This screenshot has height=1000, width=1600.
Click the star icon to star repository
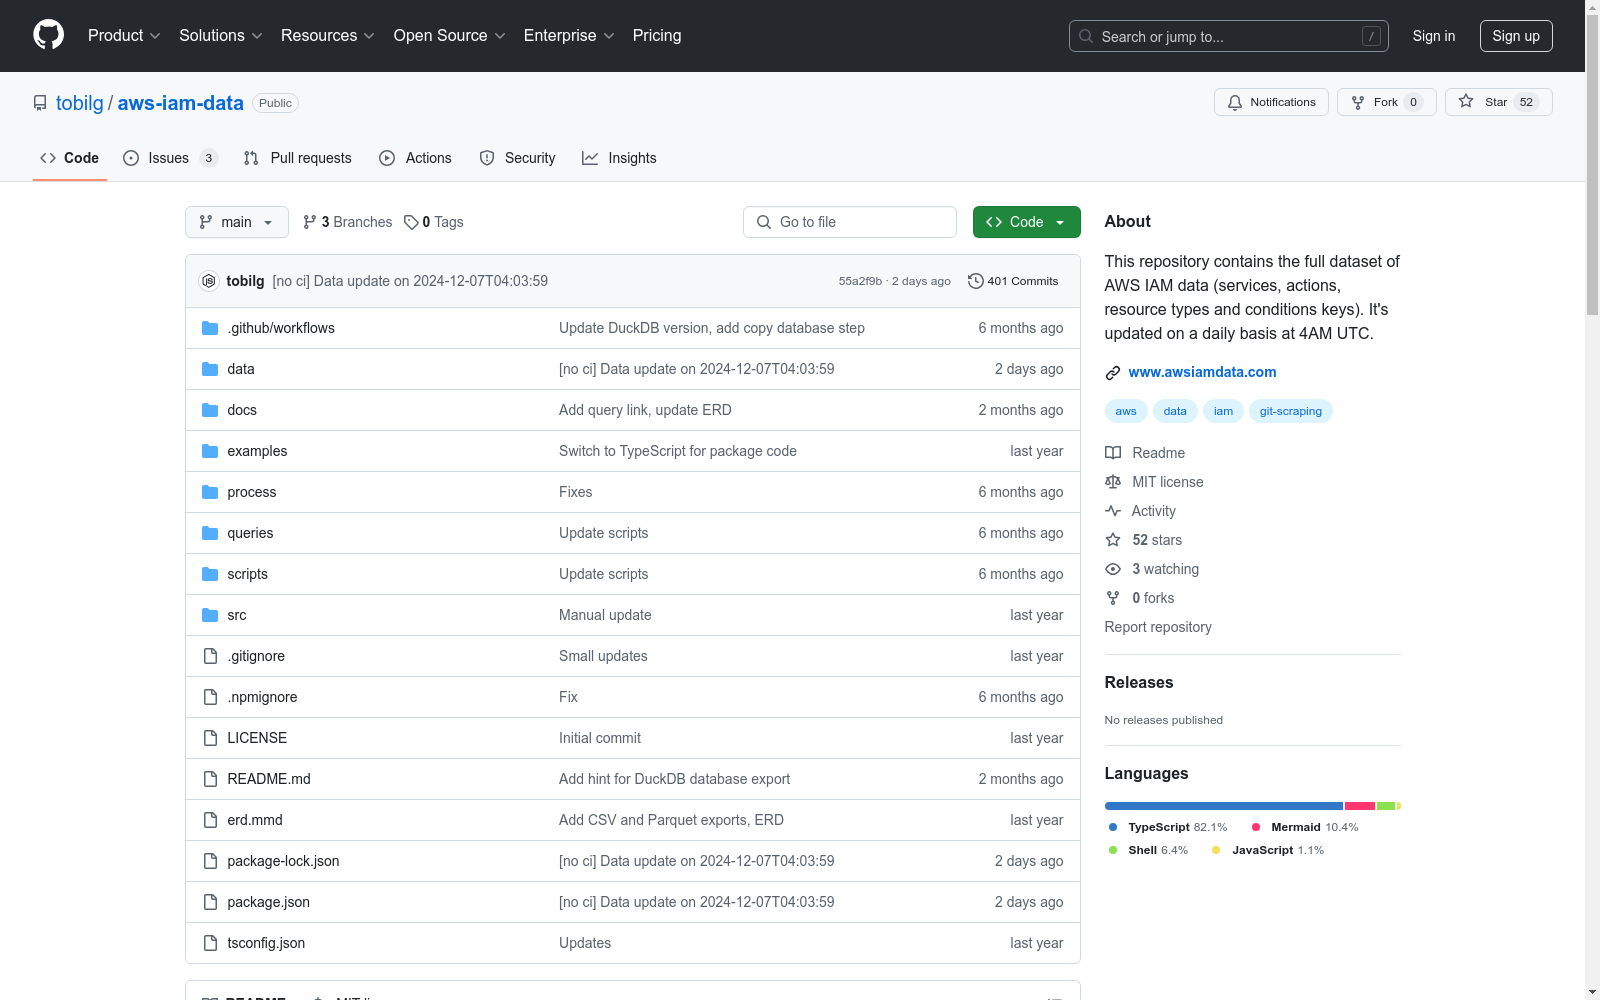tap(1466, 101)
